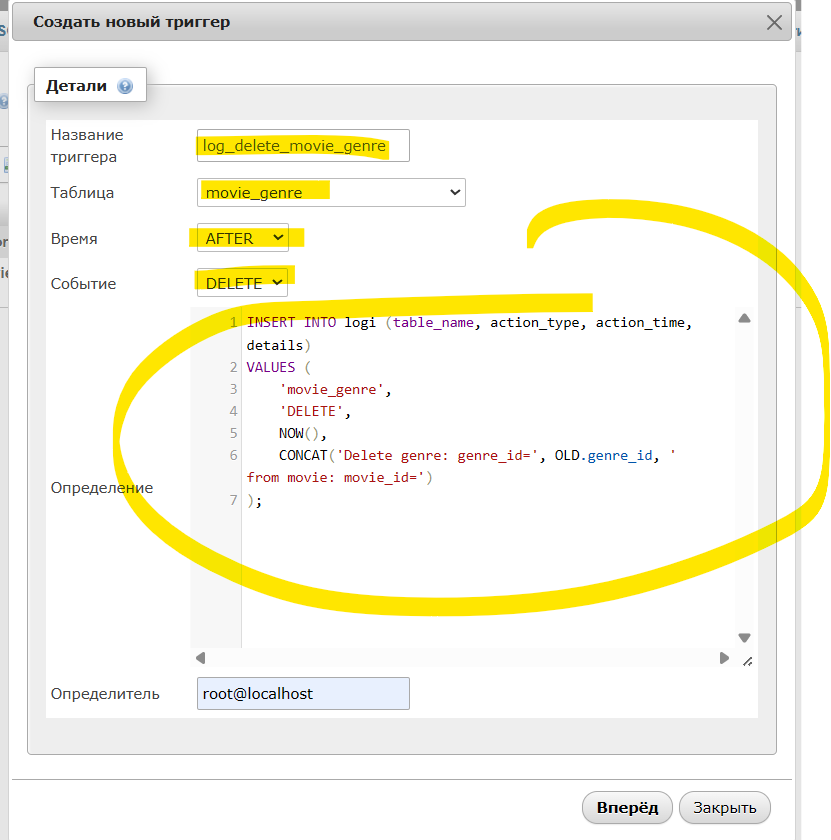Image resolution: width=831 pixels, height=840 pixels.
Task: Click the help icon next to Детали
Action: pos(125,86)
